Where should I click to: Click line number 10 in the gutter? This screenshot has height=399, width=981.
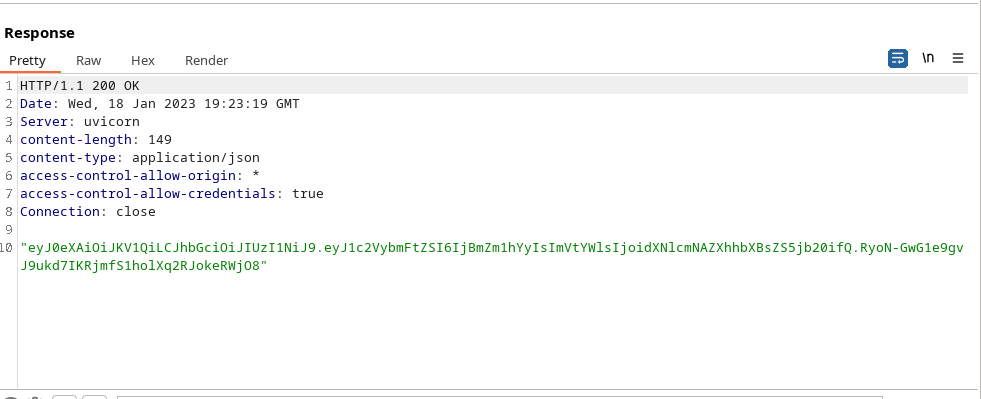point(7,248)
